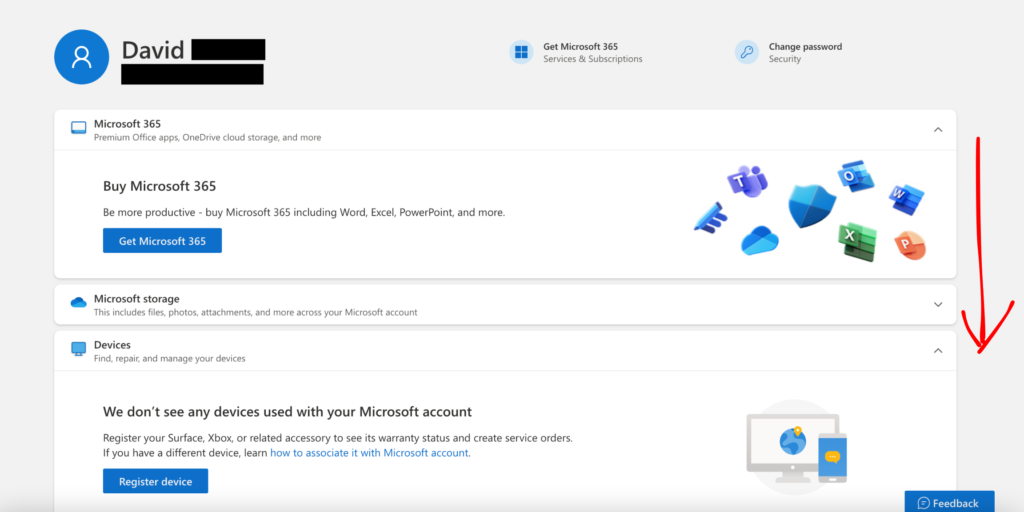The width and height of the screenshot is (1024, 512).
Task: Collapse the Devices section
Action: point(937,350)
